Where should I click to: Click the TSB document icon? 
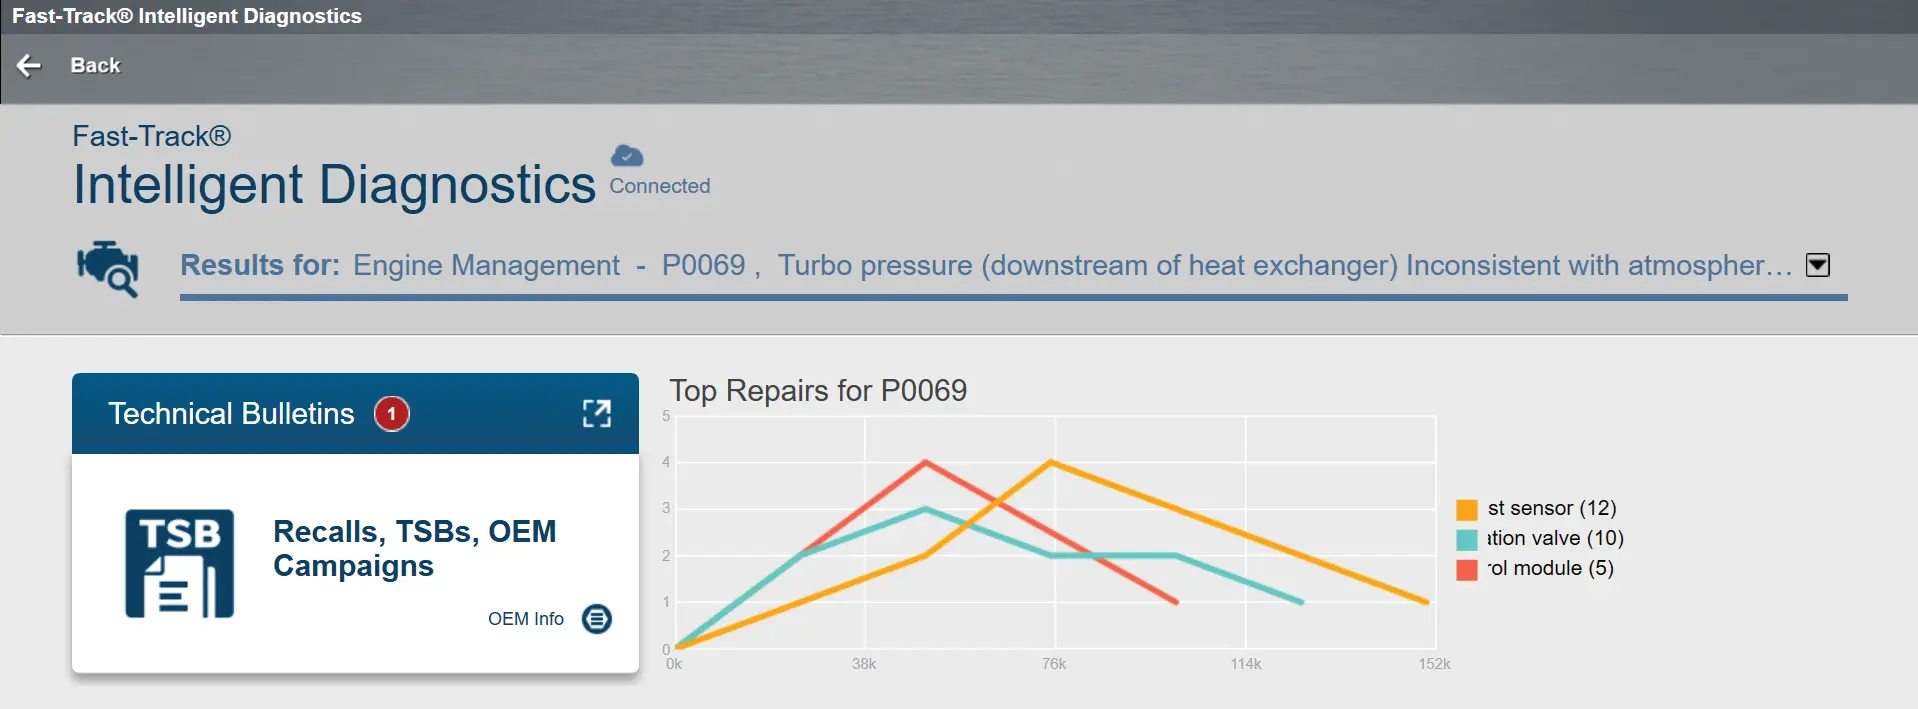pos(180,564)
